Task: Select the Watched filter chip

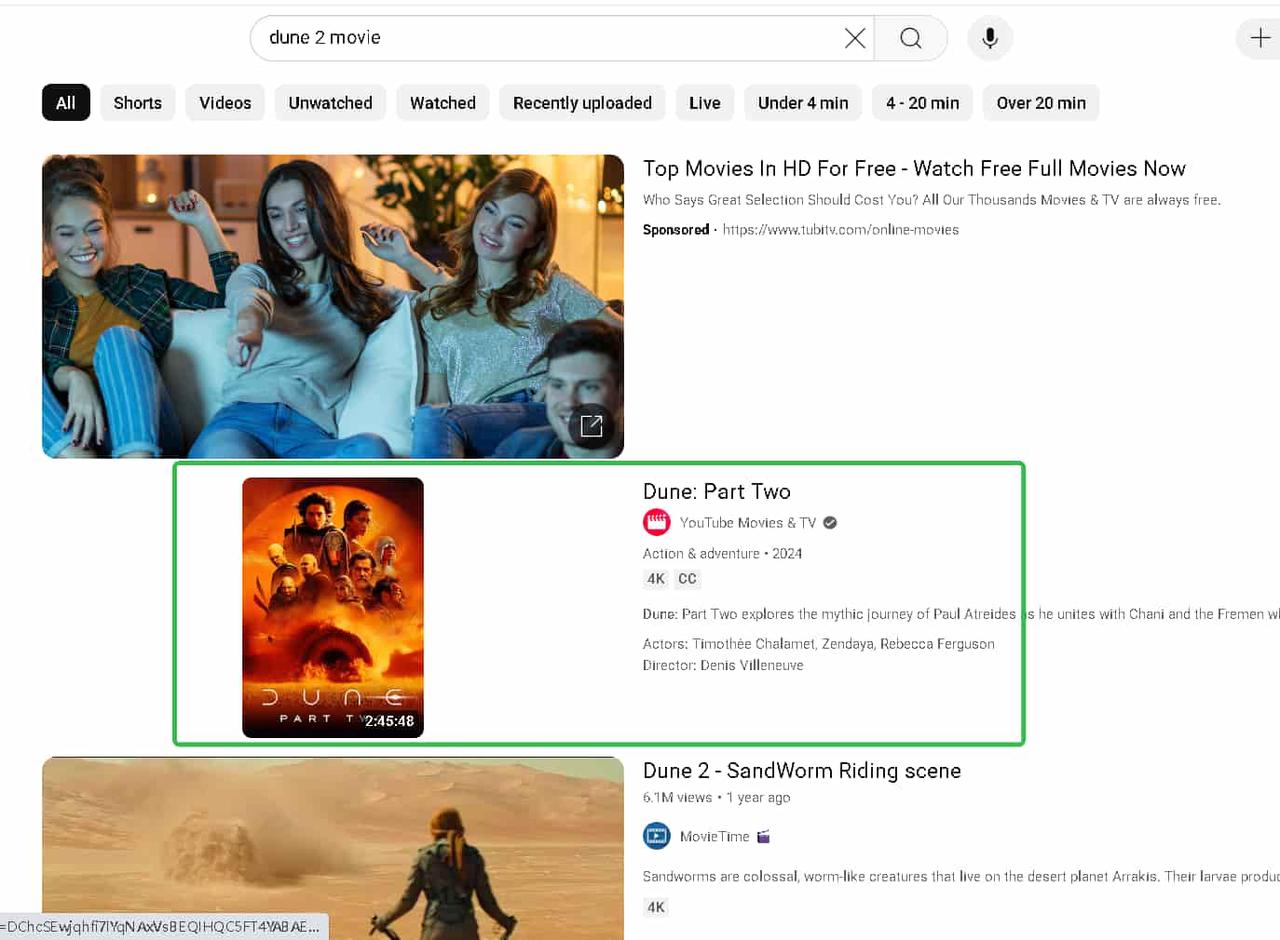Action: [442, 103]
